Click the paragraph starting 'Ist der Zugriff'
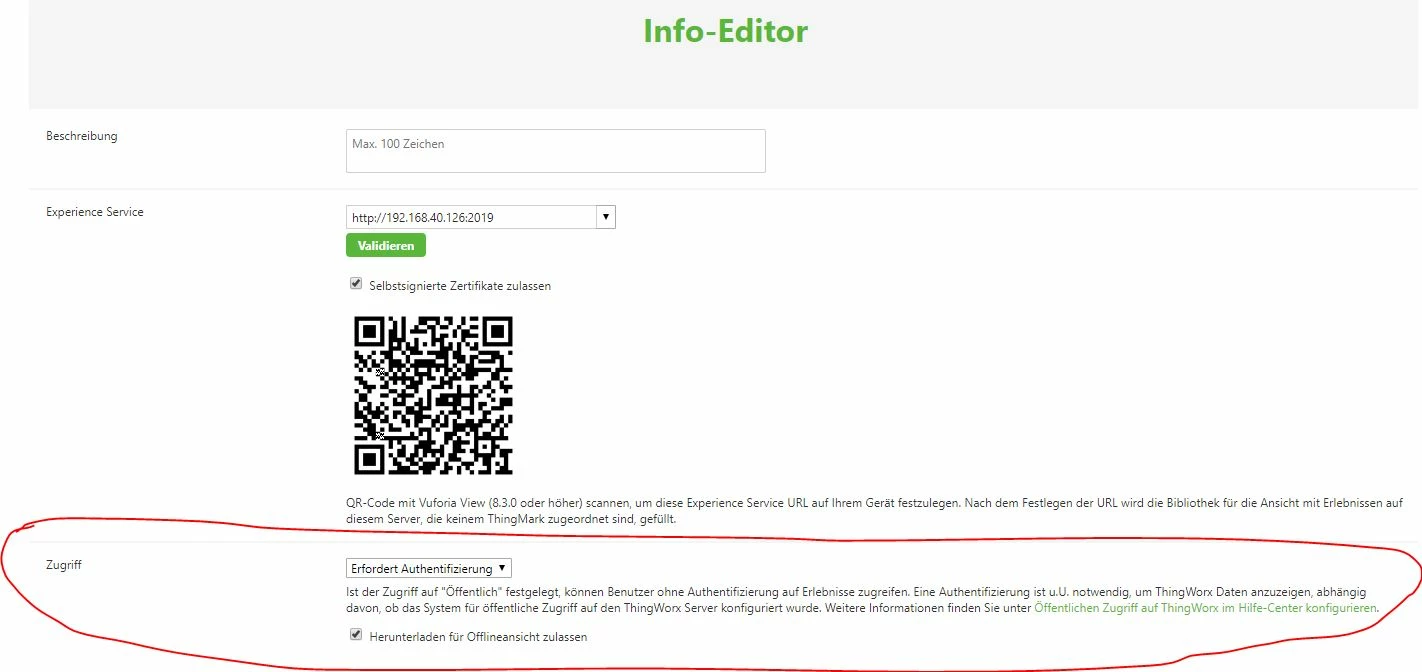The image size is (1422, 672). pyautogui.click(x=863, y=600)
